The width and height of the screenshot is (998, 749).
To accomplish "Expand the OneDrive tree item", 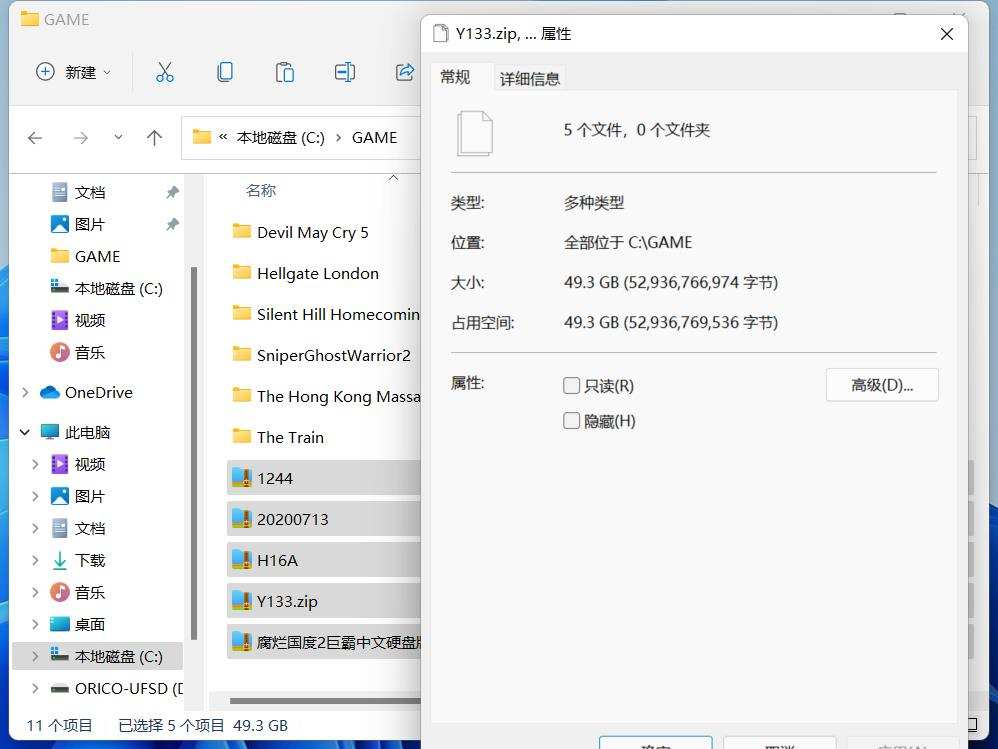I will pos(26,392).
